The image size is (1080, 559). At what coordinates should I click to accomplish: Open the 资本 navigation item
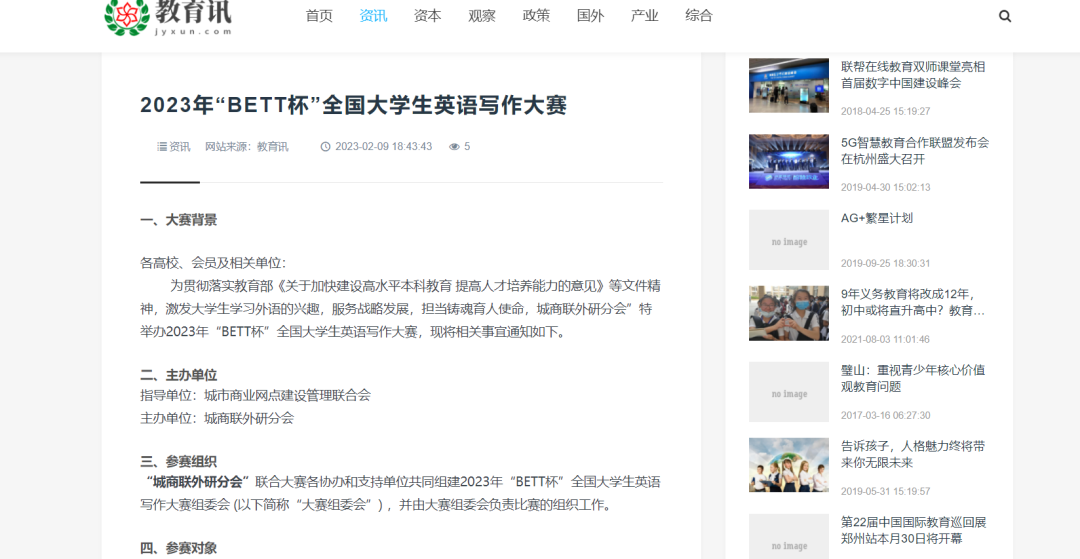coord(428,16)
